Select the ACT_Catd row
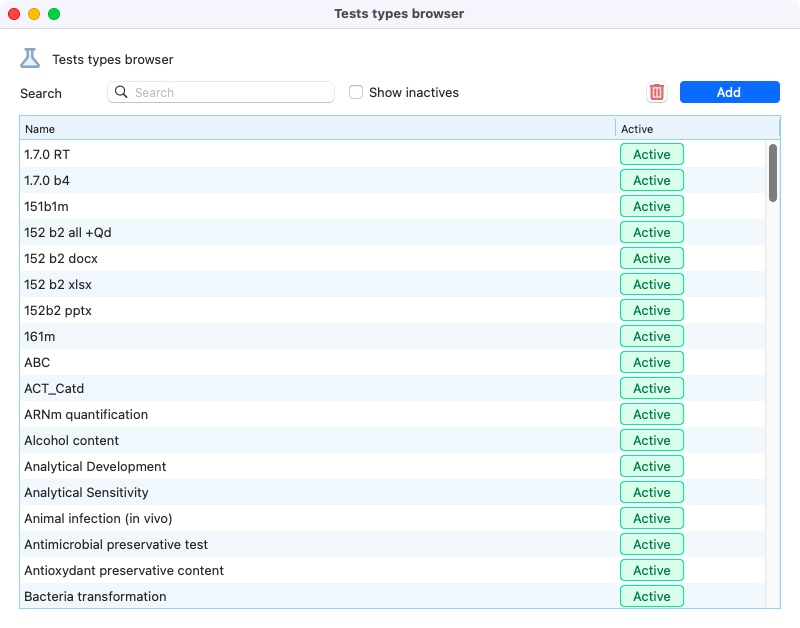Image resolution: width=800 pixels, height=628 pixels. coord(392,388)
